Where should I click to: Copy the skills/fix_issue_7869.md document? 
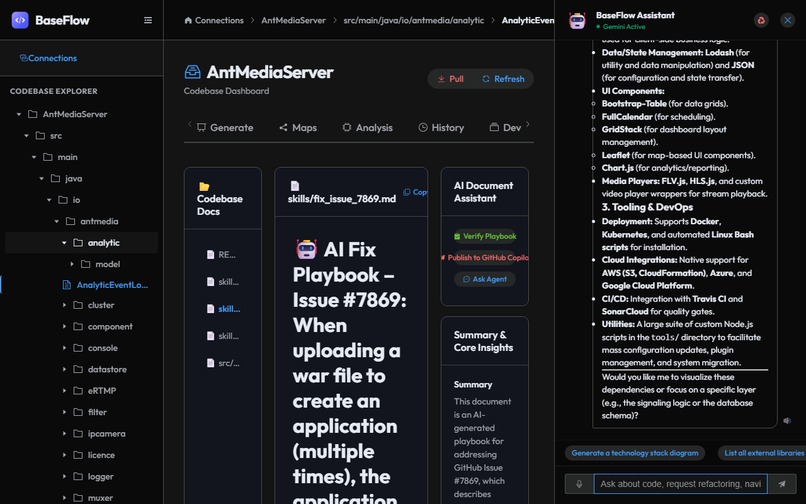tap(415, 192)
